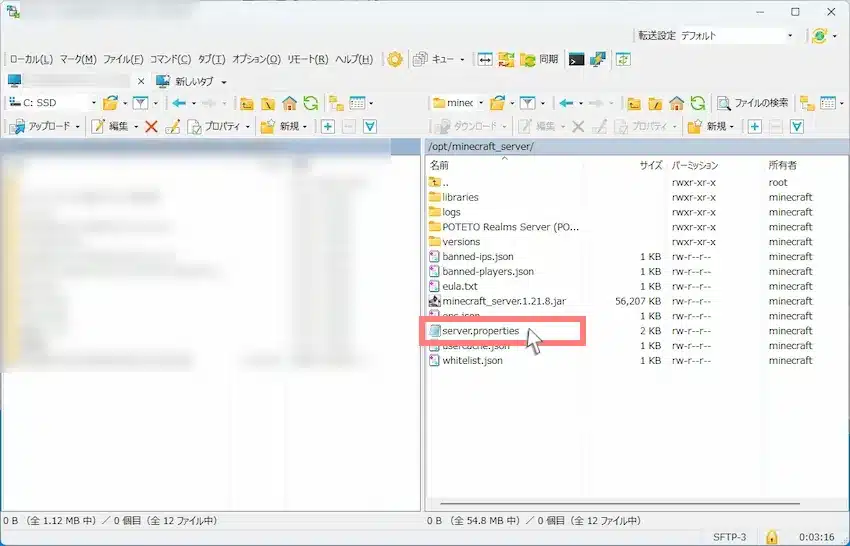Expand the アップロード upload dropdown arrow

click(78, 126)
